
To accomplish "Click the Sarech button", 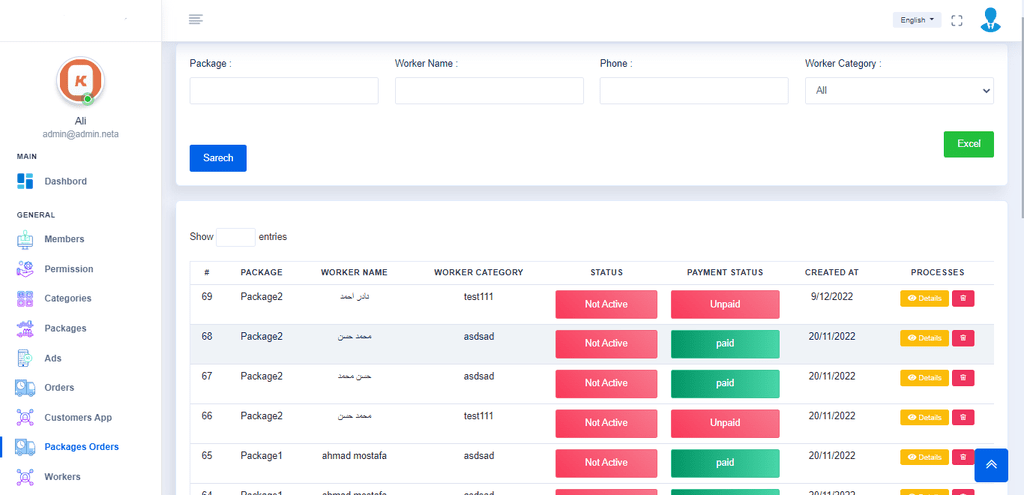I will (218, 158).
